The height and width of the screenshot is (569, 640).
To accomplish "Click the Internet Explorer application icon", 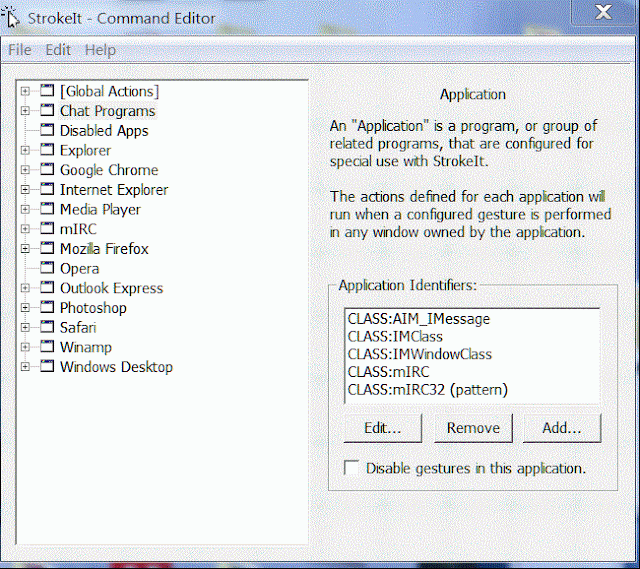I will point(47,189).
